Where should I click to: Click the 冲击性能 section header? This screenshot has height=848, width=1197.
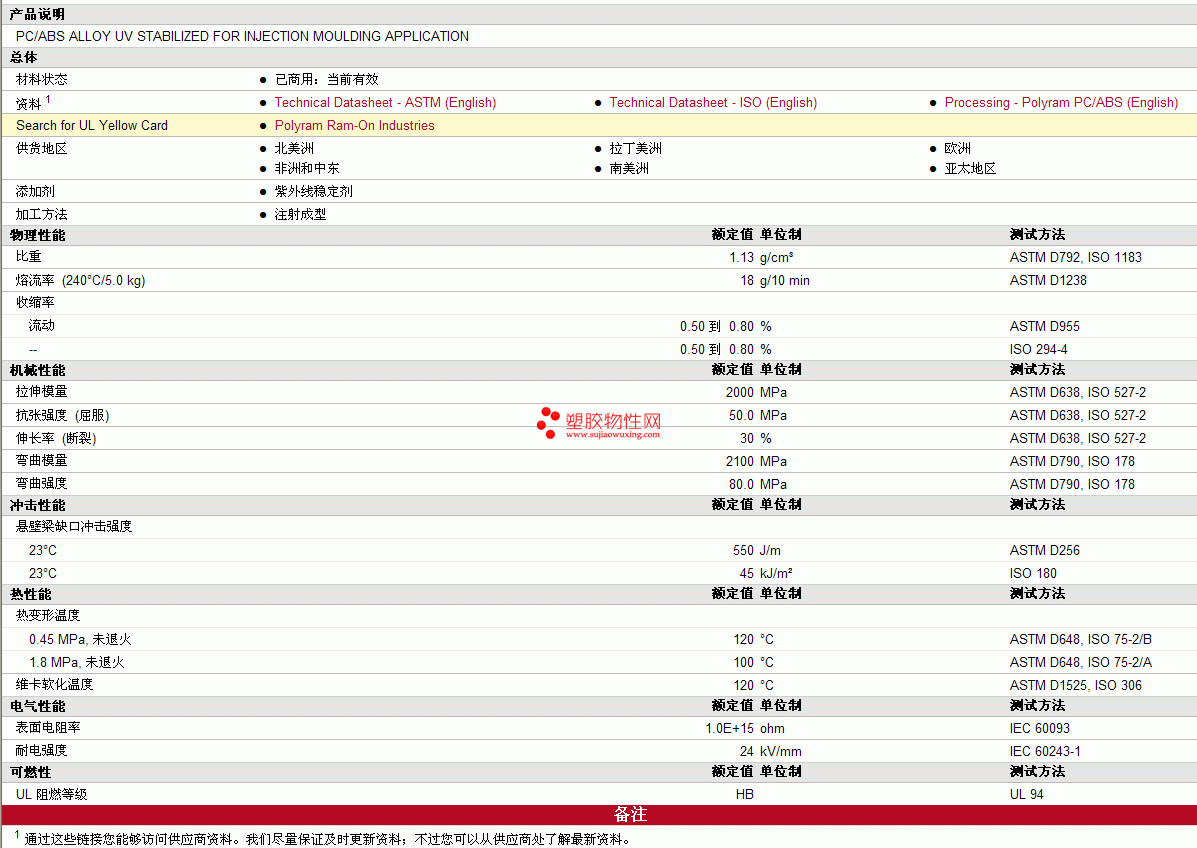coord(37,505)
